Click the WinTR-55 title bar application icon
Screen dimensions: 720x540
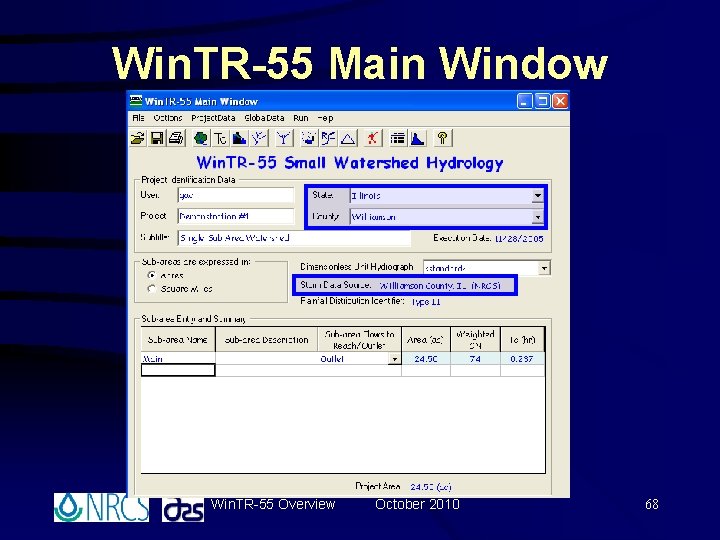click(x=136, y=101)
